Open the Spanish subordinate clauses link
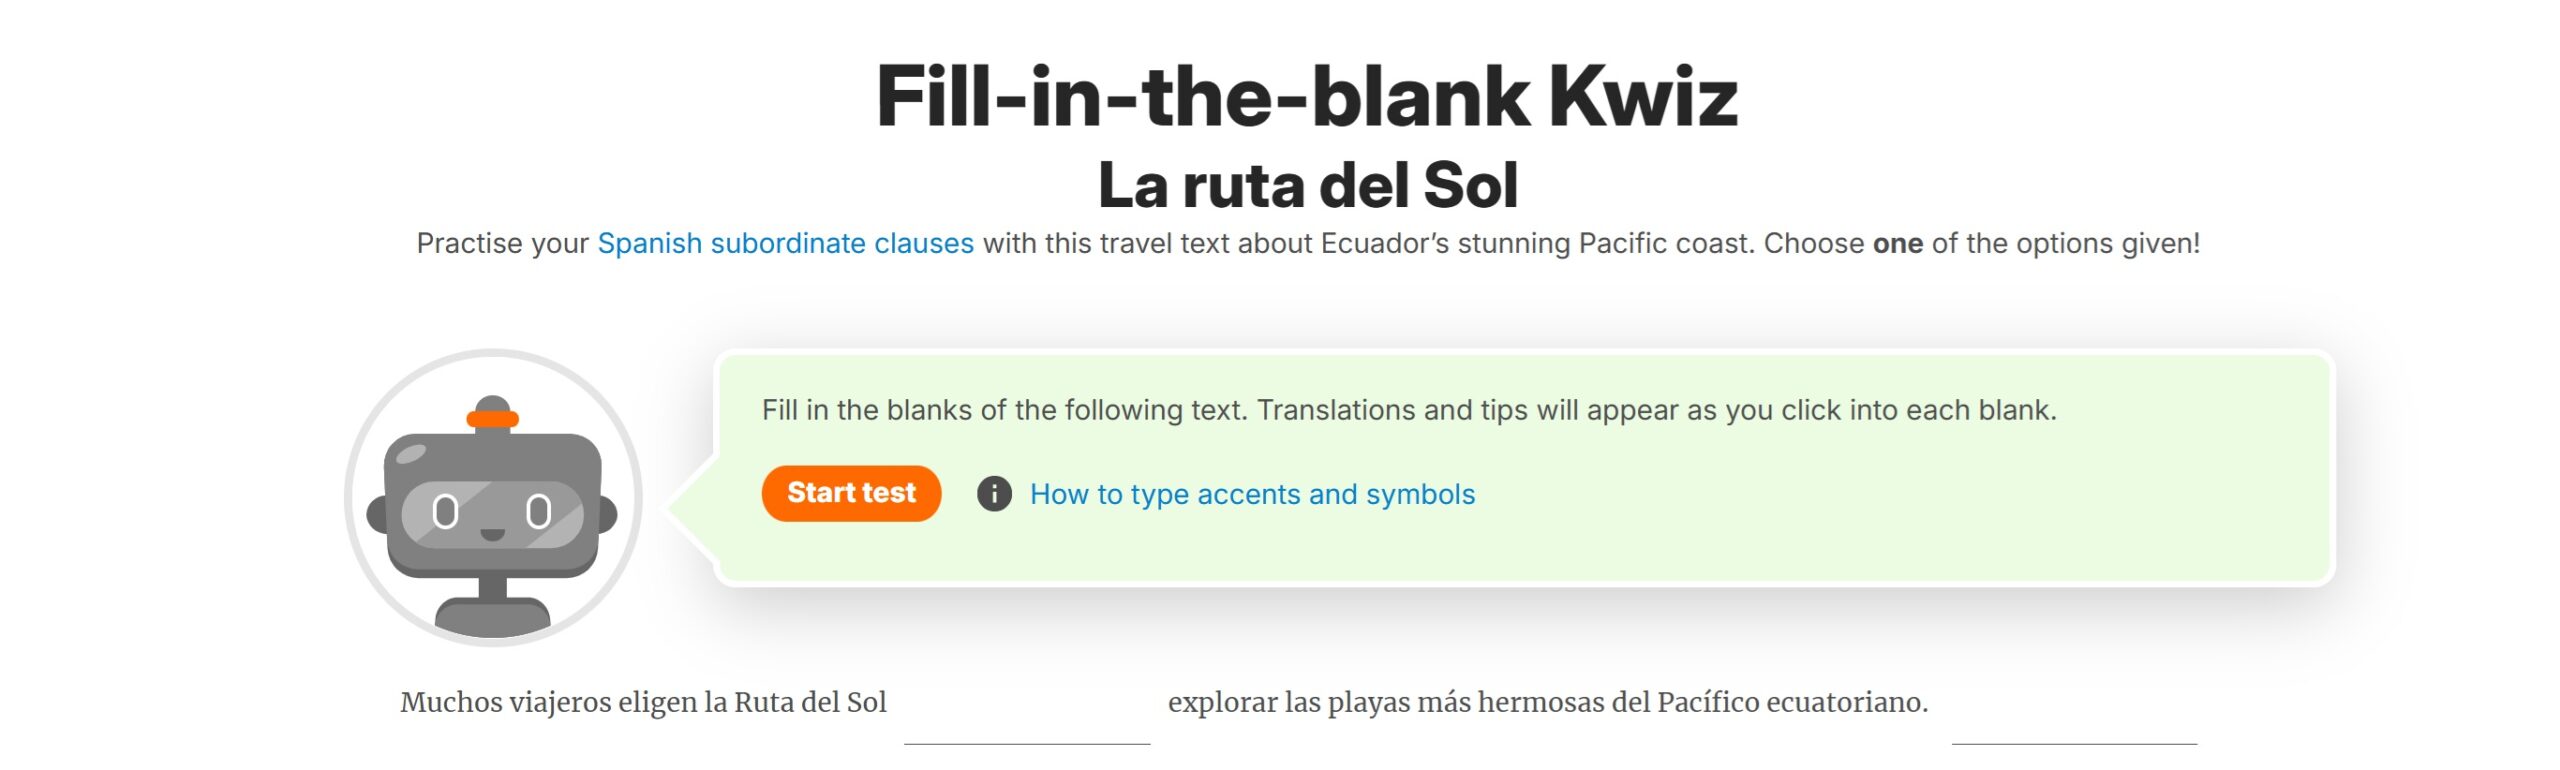Image resolution: width=2560 pixels, height=770 pixels. (x=785, y=243)
